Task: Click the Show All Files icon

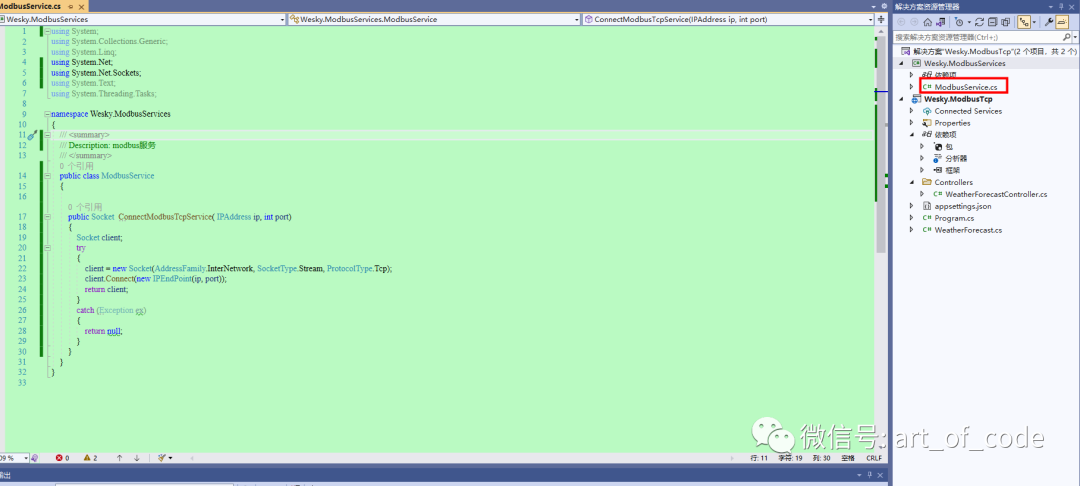Action: [x=1006, y=22]
